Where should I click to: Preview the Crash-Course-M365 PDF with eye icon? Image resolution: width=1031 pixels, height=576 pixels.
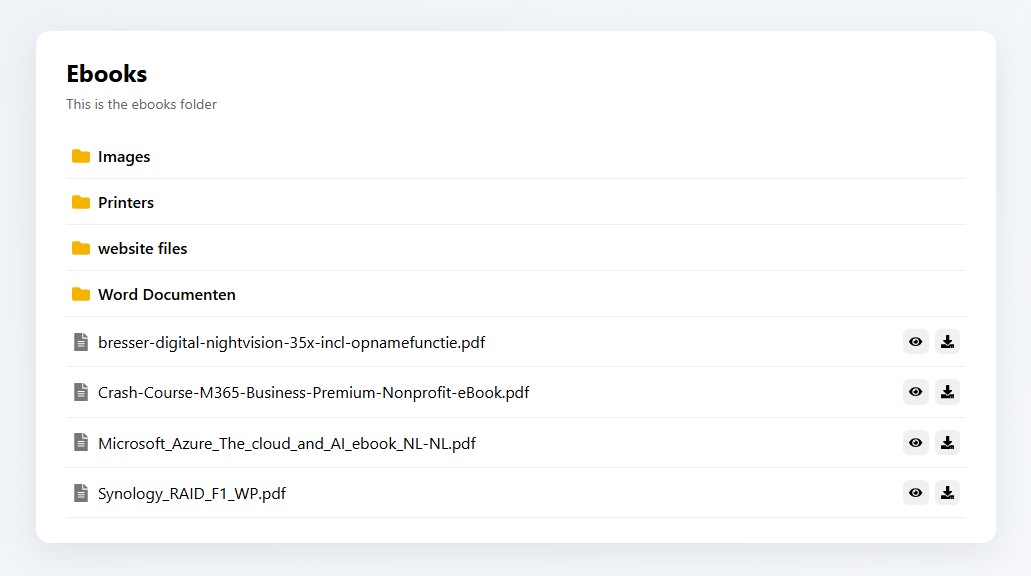pyautogui.click(x=915, y=392)
